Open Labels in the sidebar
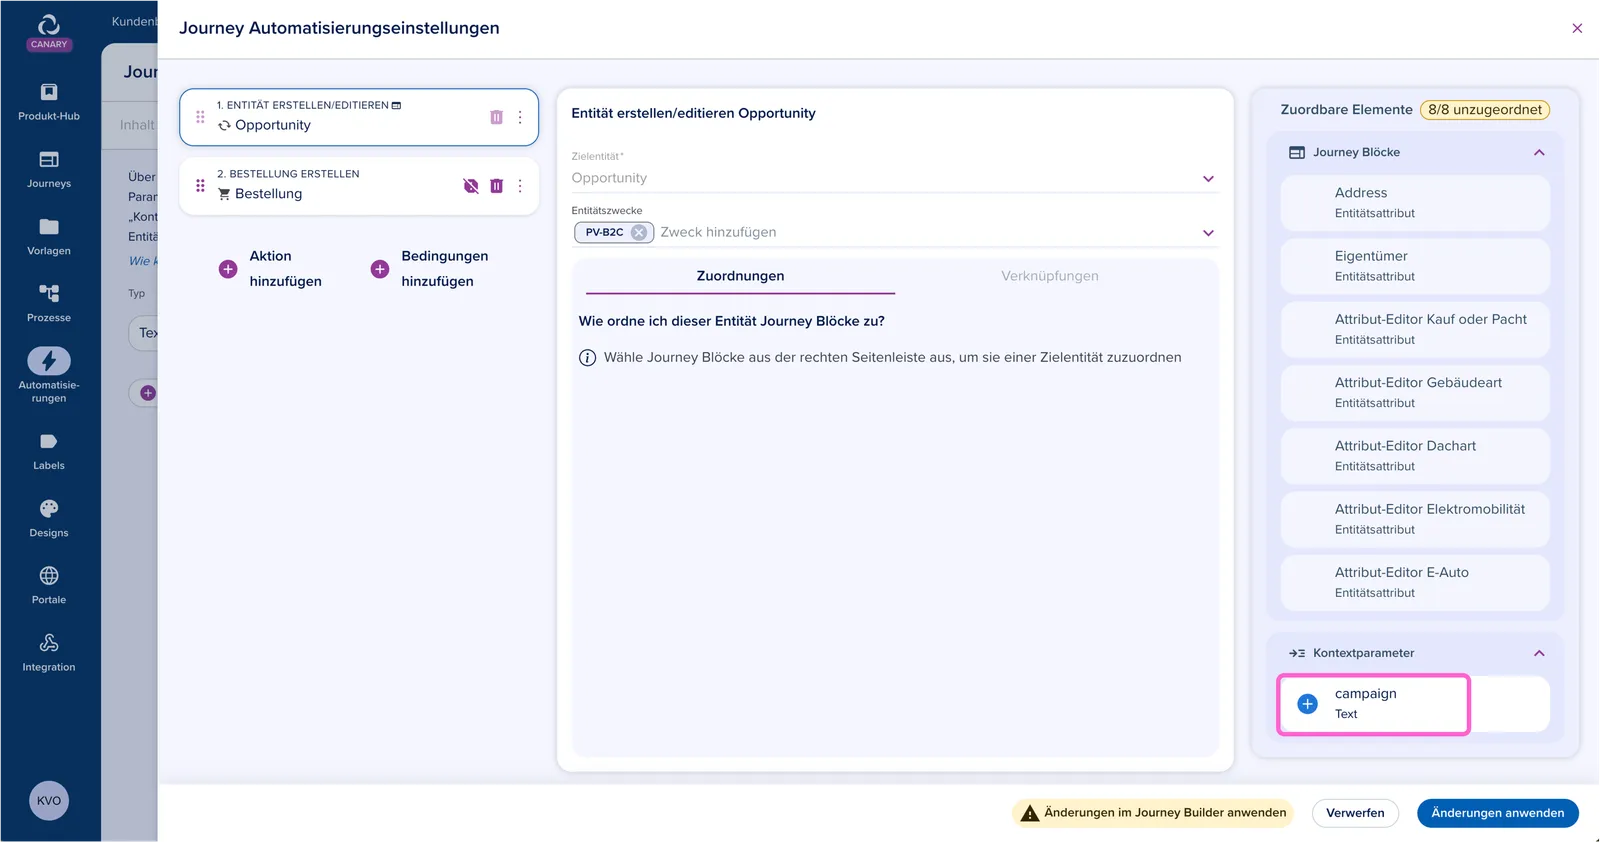This screenshot has width=1600, height=842. (49, 452)
